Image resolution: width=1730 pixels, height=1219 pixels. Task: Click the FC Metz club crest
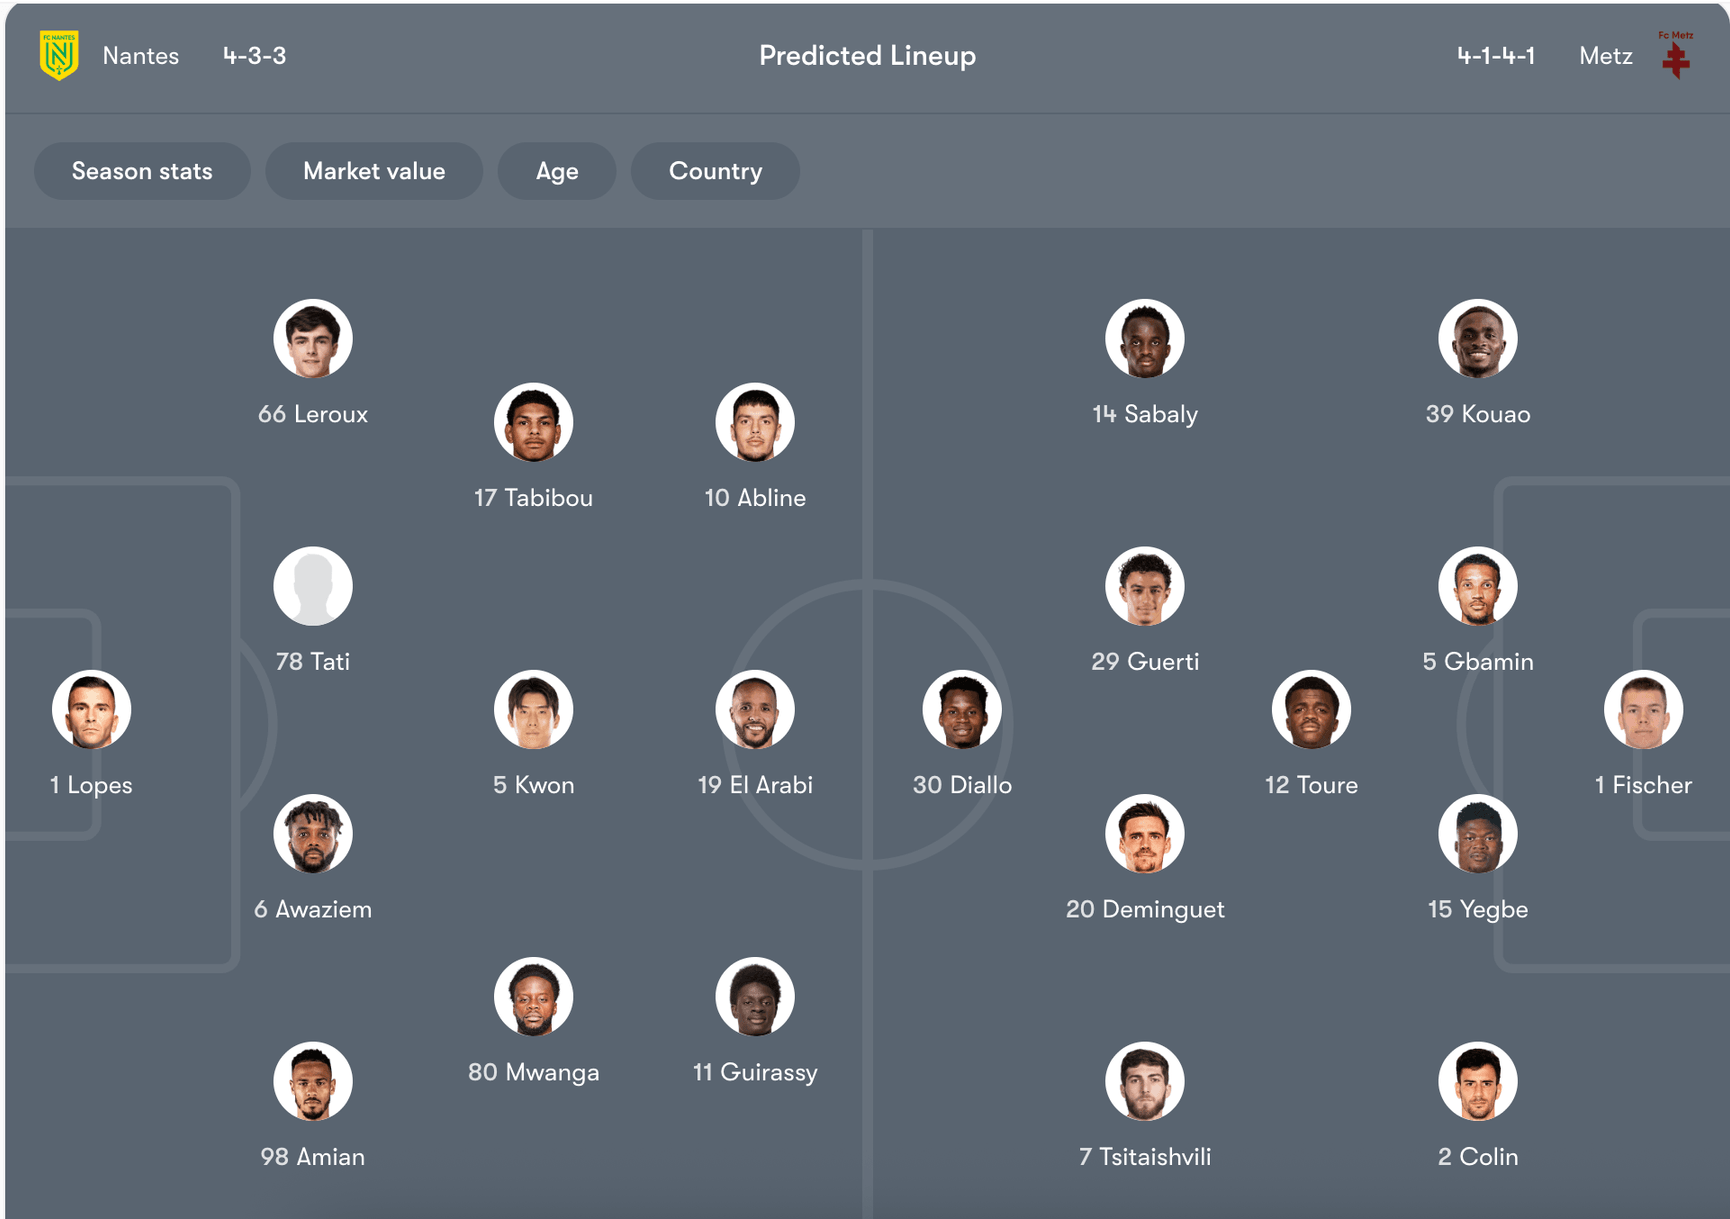pos(1676,56)
